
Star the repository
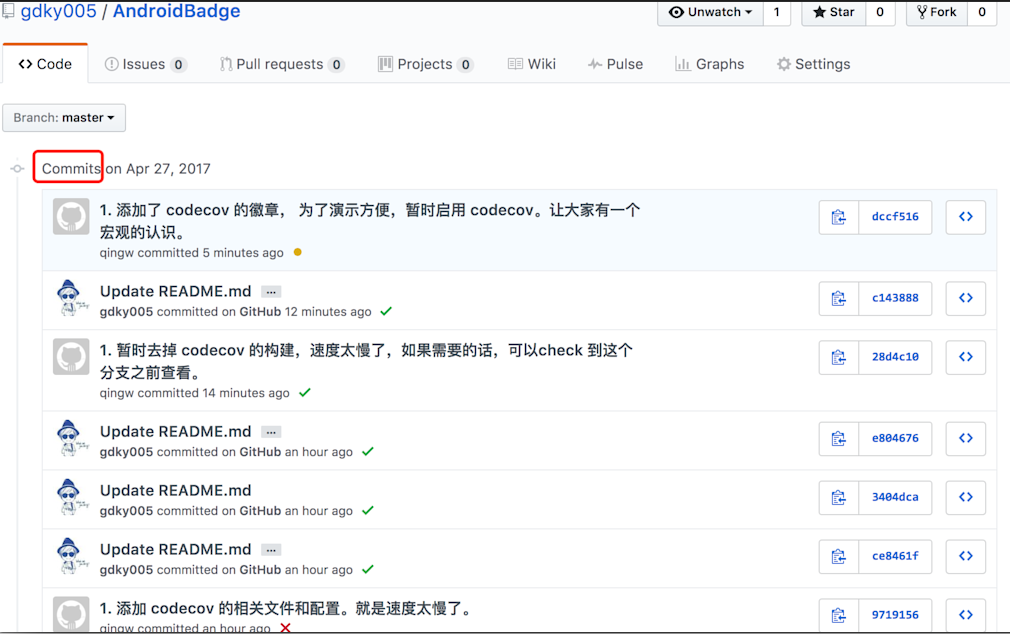click(x=834, y=12)
